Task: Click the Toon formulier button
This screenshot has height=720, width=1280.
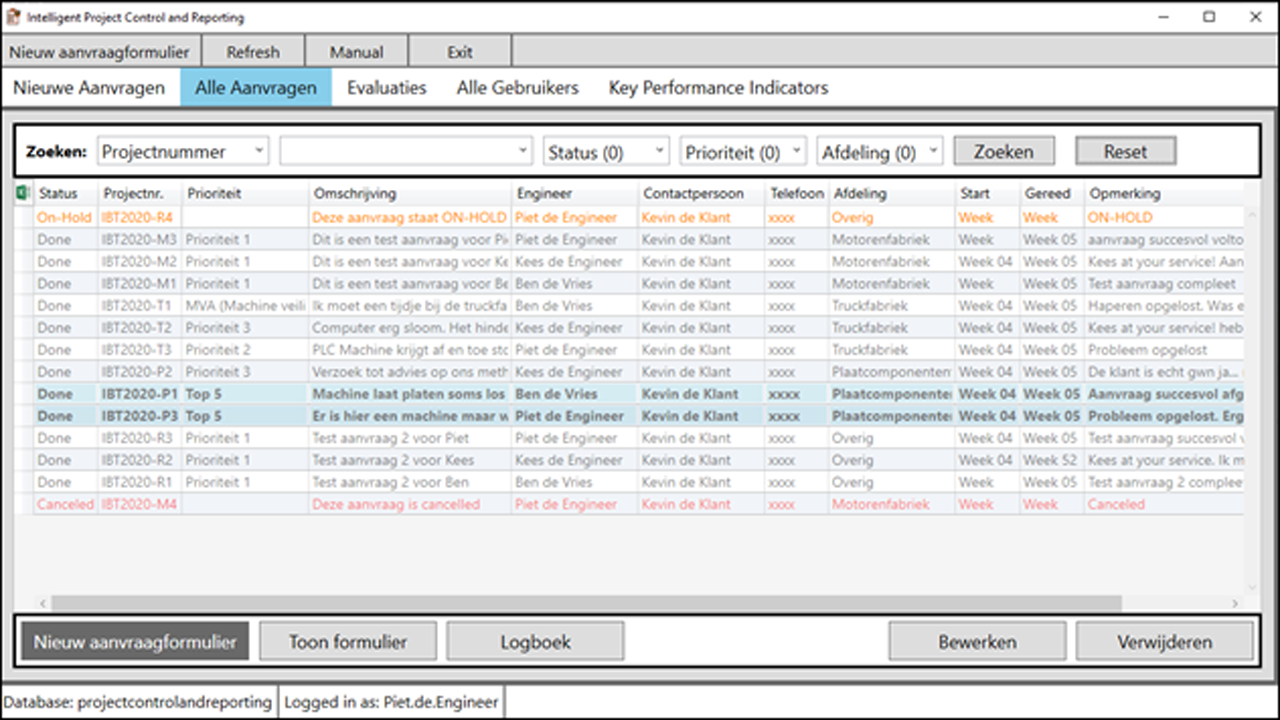Action: (348, 642)
